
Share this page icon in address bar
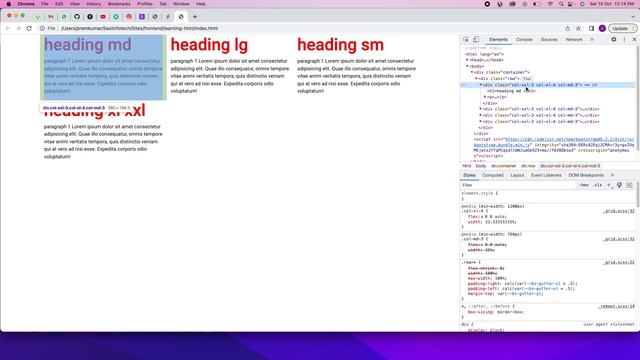(x=567, y=29)
